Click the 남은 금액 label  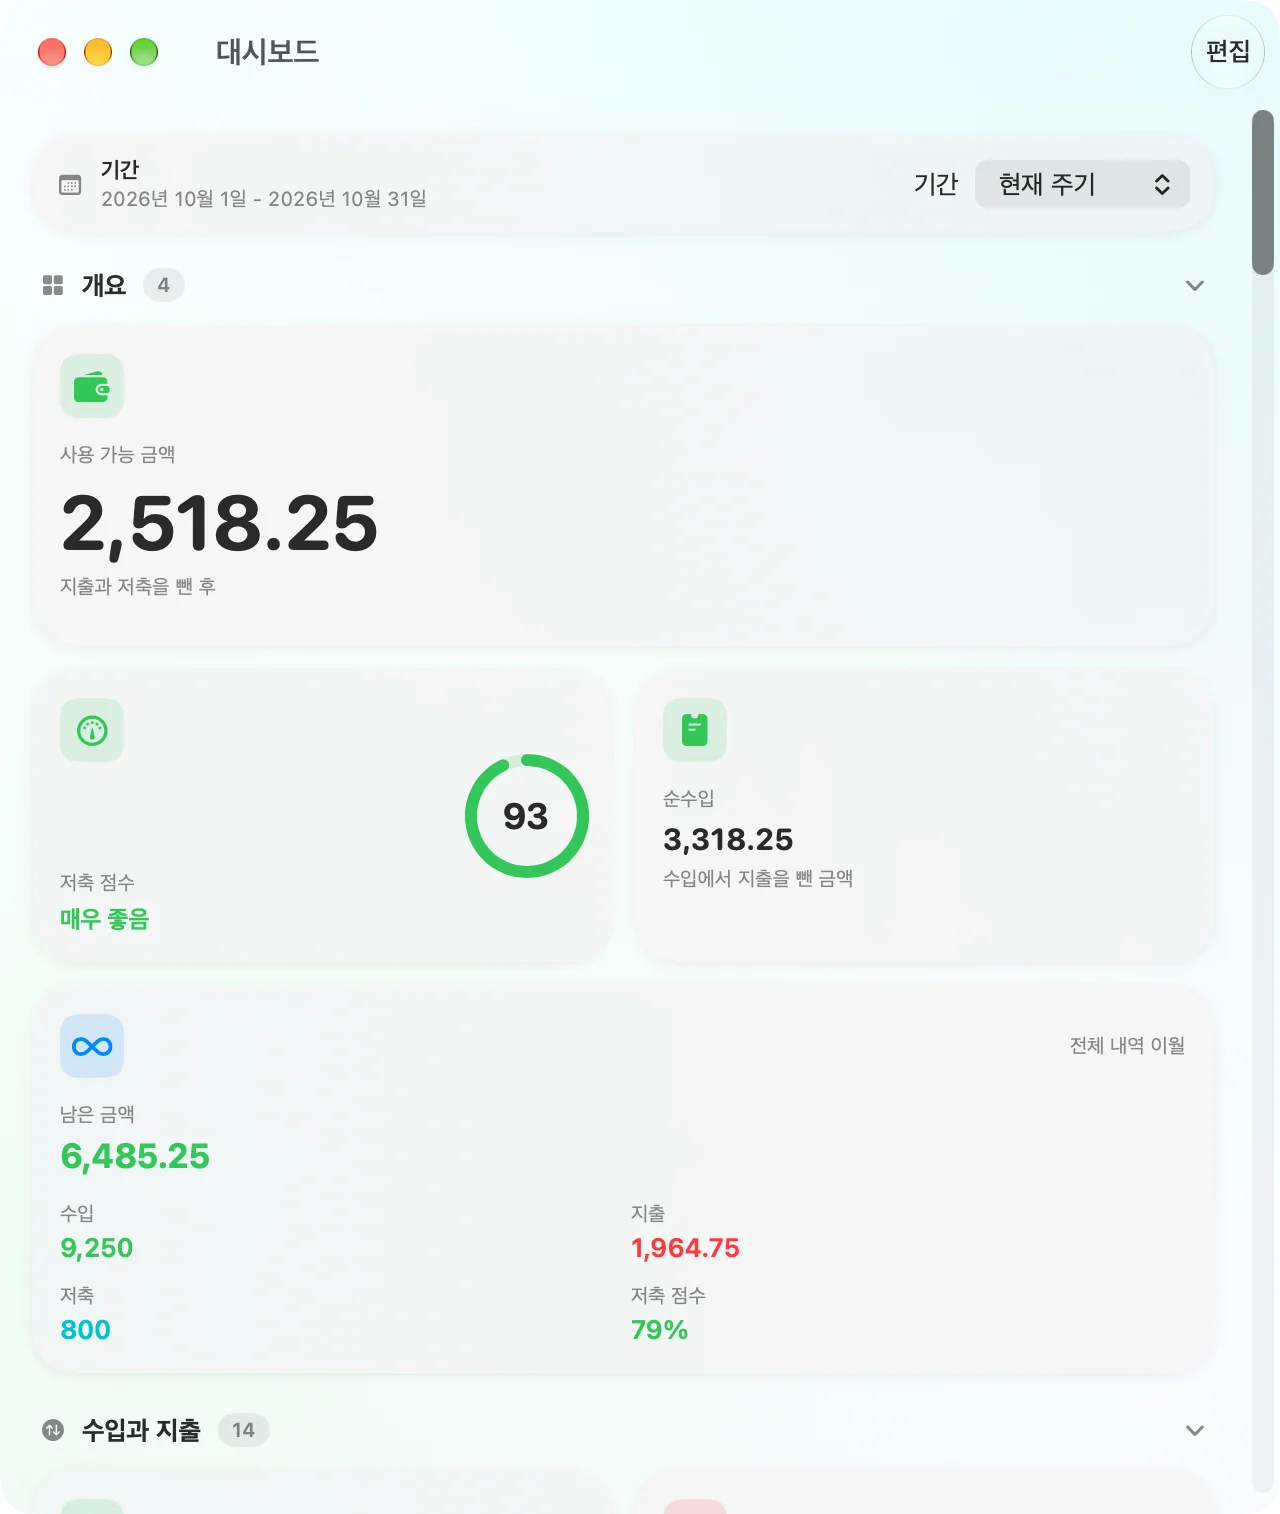[x=97, y=1114]
